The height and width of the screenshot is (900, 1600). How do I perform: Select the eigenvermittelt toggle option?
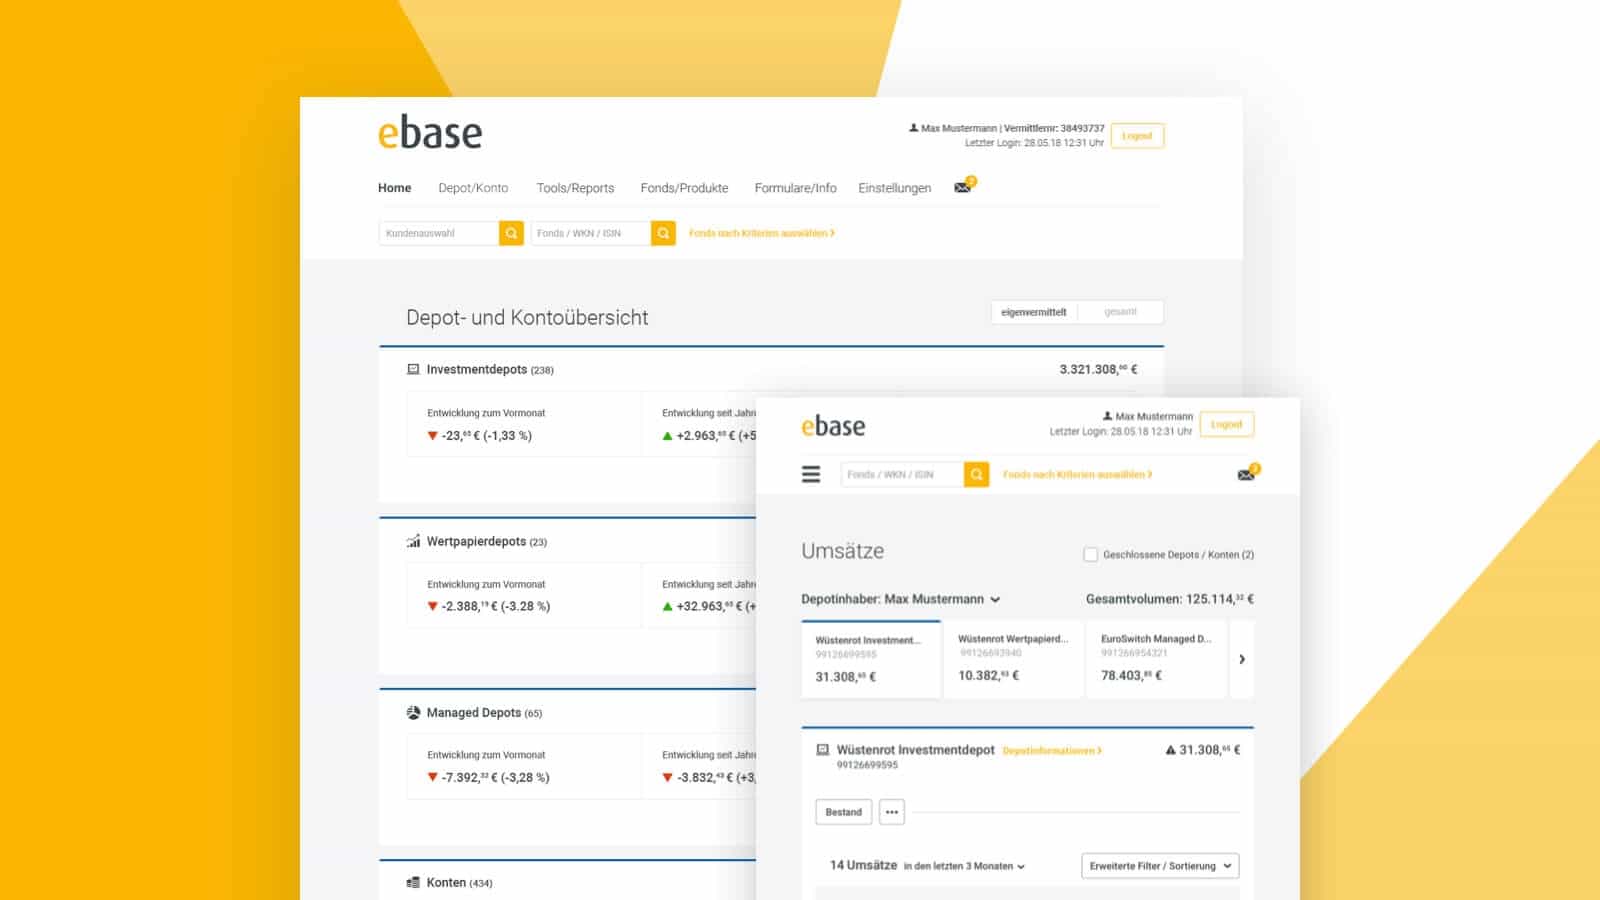point(1035,311)
